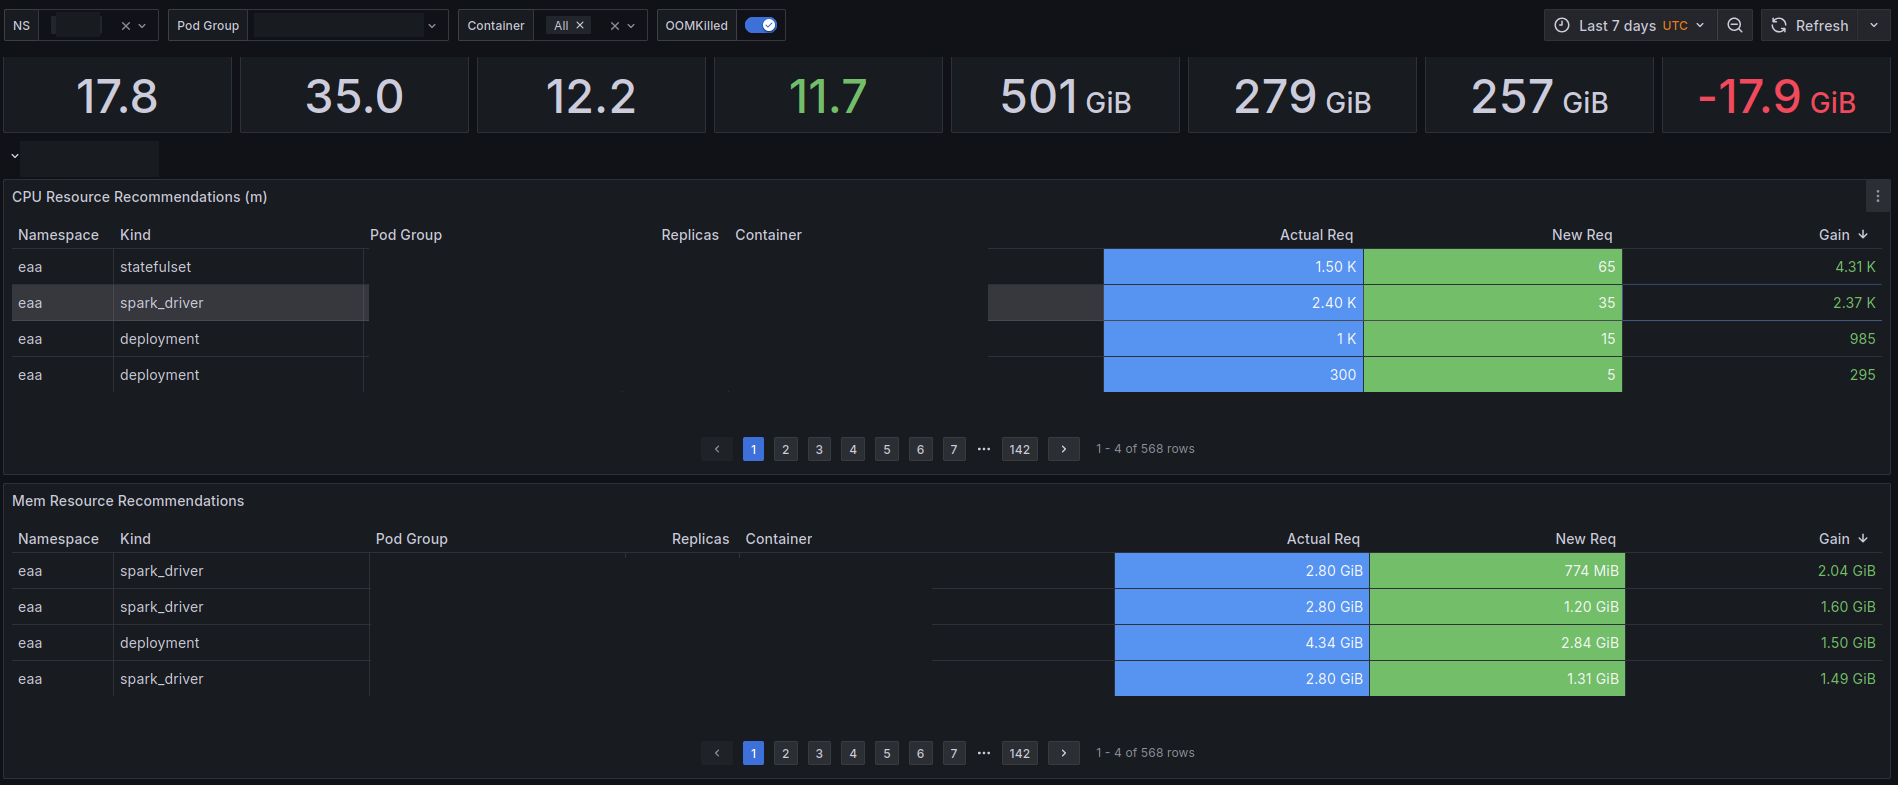Open the CPU panel three-dot menu
The width and height of the screenshot is (1898, 785).
pyautogui.click(x=1878, y=196)
